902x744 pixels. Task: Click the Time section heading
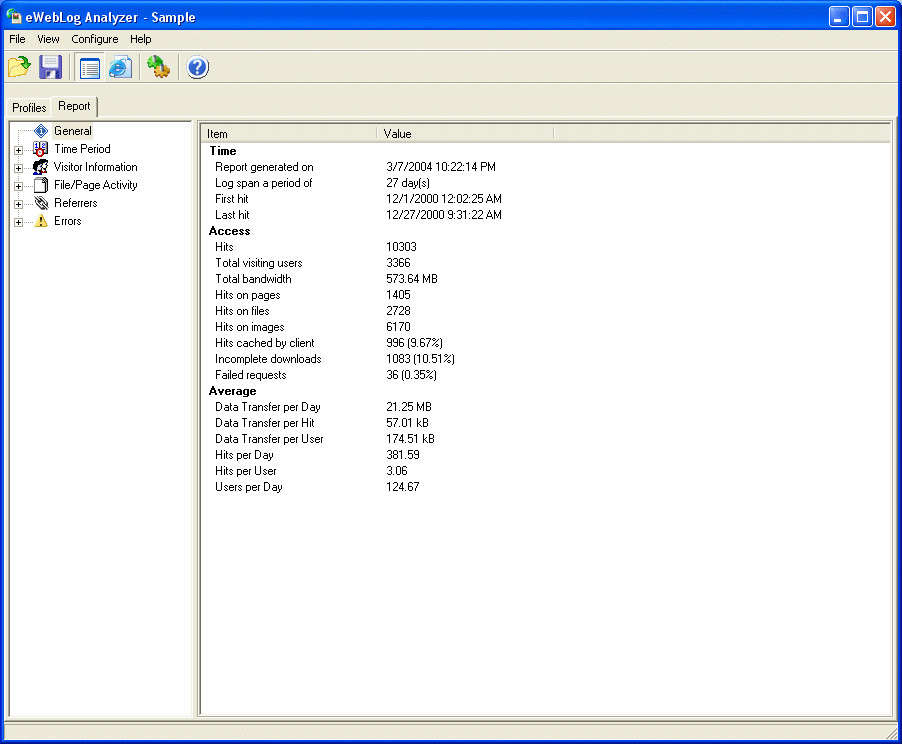[x=223, y=151]
